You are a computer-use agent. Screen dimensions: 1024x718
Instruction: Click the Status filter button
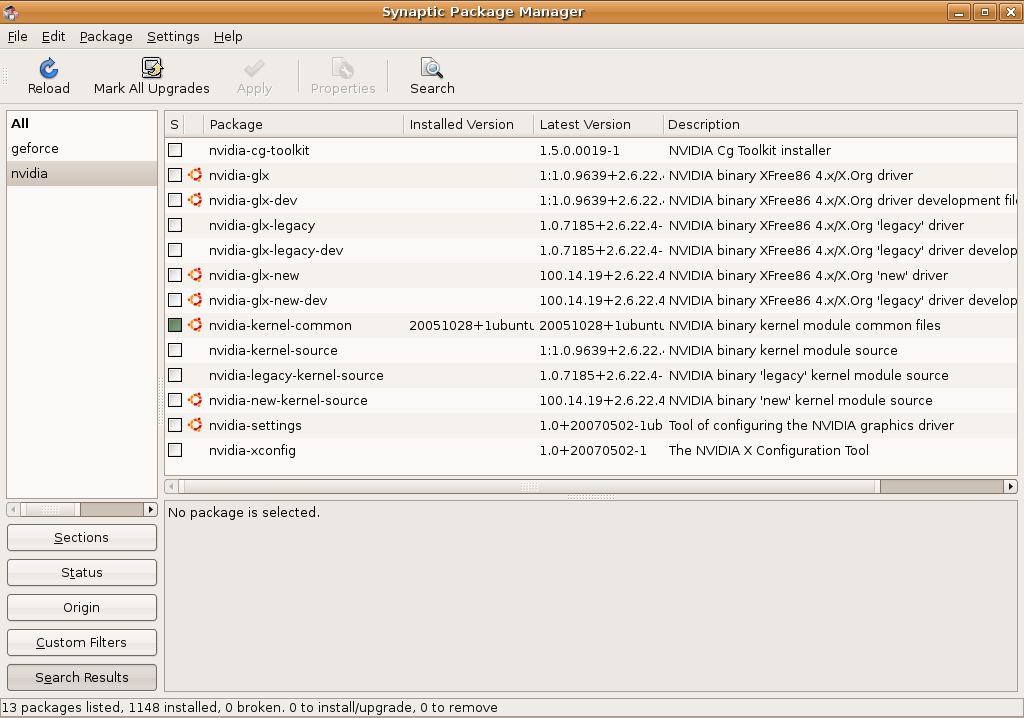pos(82,572)
